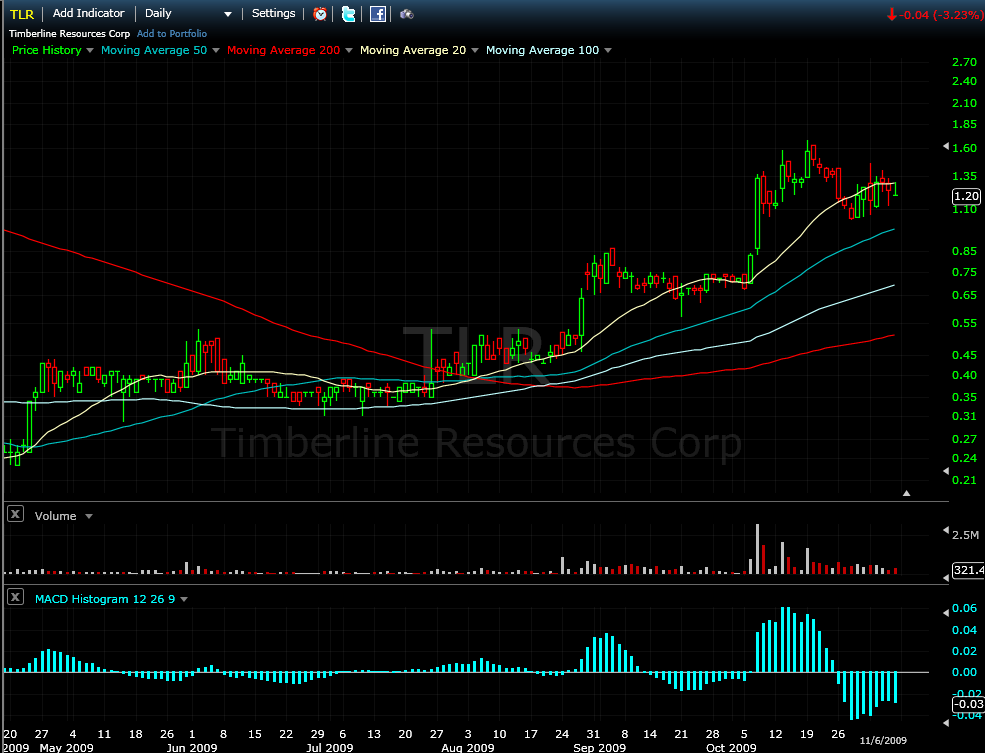Click lower MACD scale arrow near -0.04
The height and width of the screenshot is (753, 985).
click(946, 723)
